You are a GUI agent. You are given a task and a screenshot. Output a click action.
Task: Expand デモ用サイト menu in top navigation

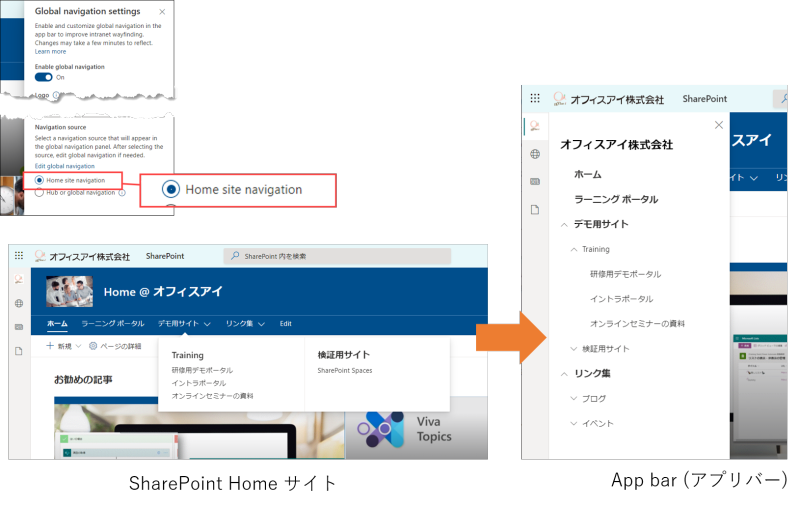[x=184, y=323]
